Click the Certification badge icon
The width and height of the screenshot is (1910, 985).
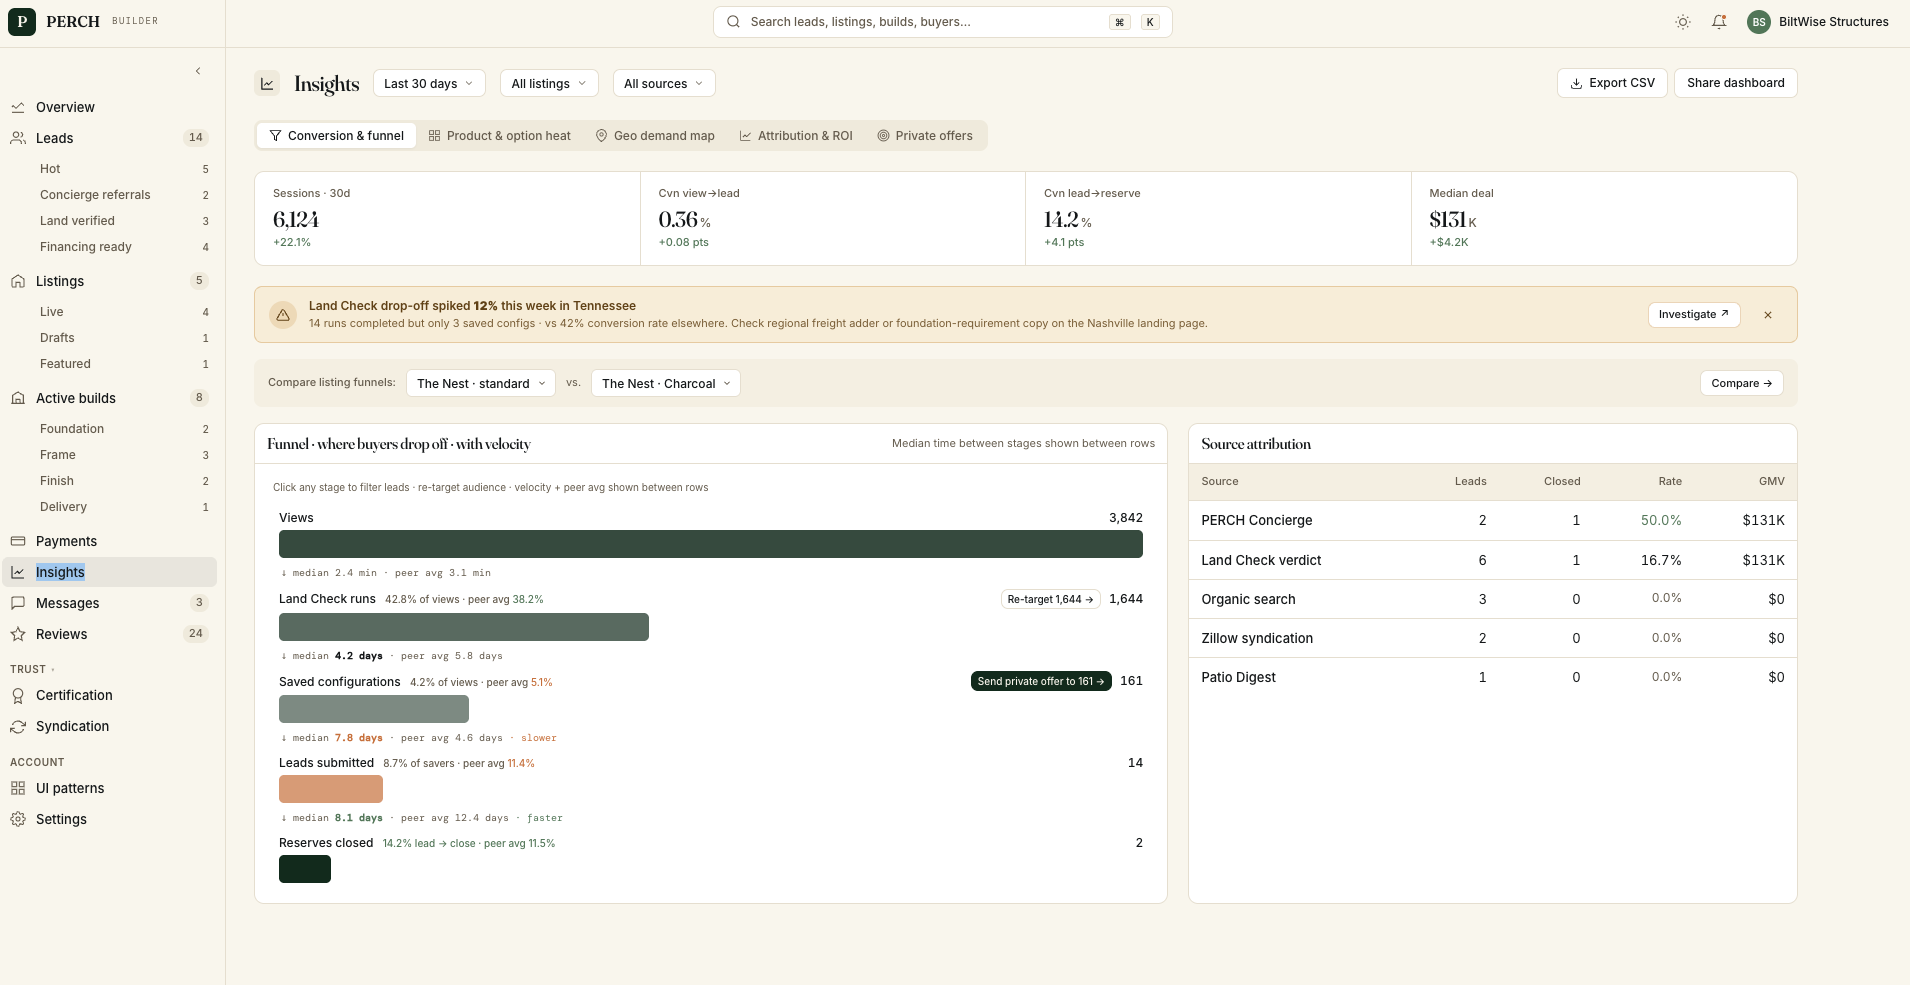18,695
